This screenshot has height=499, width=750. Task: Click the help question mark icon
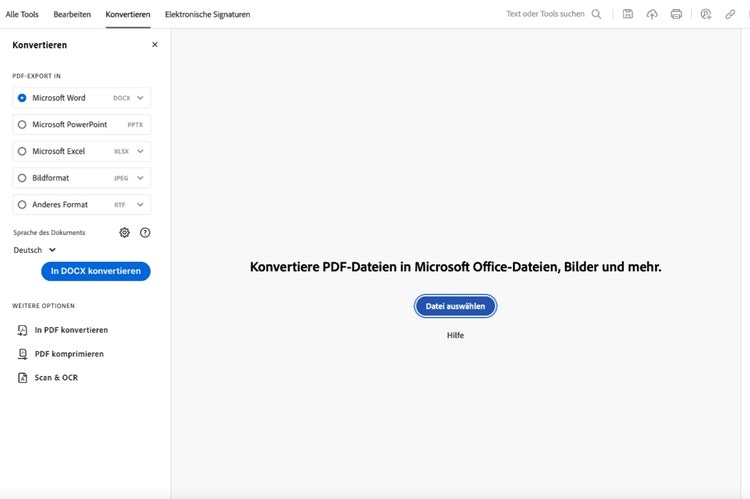pos(145,232)
